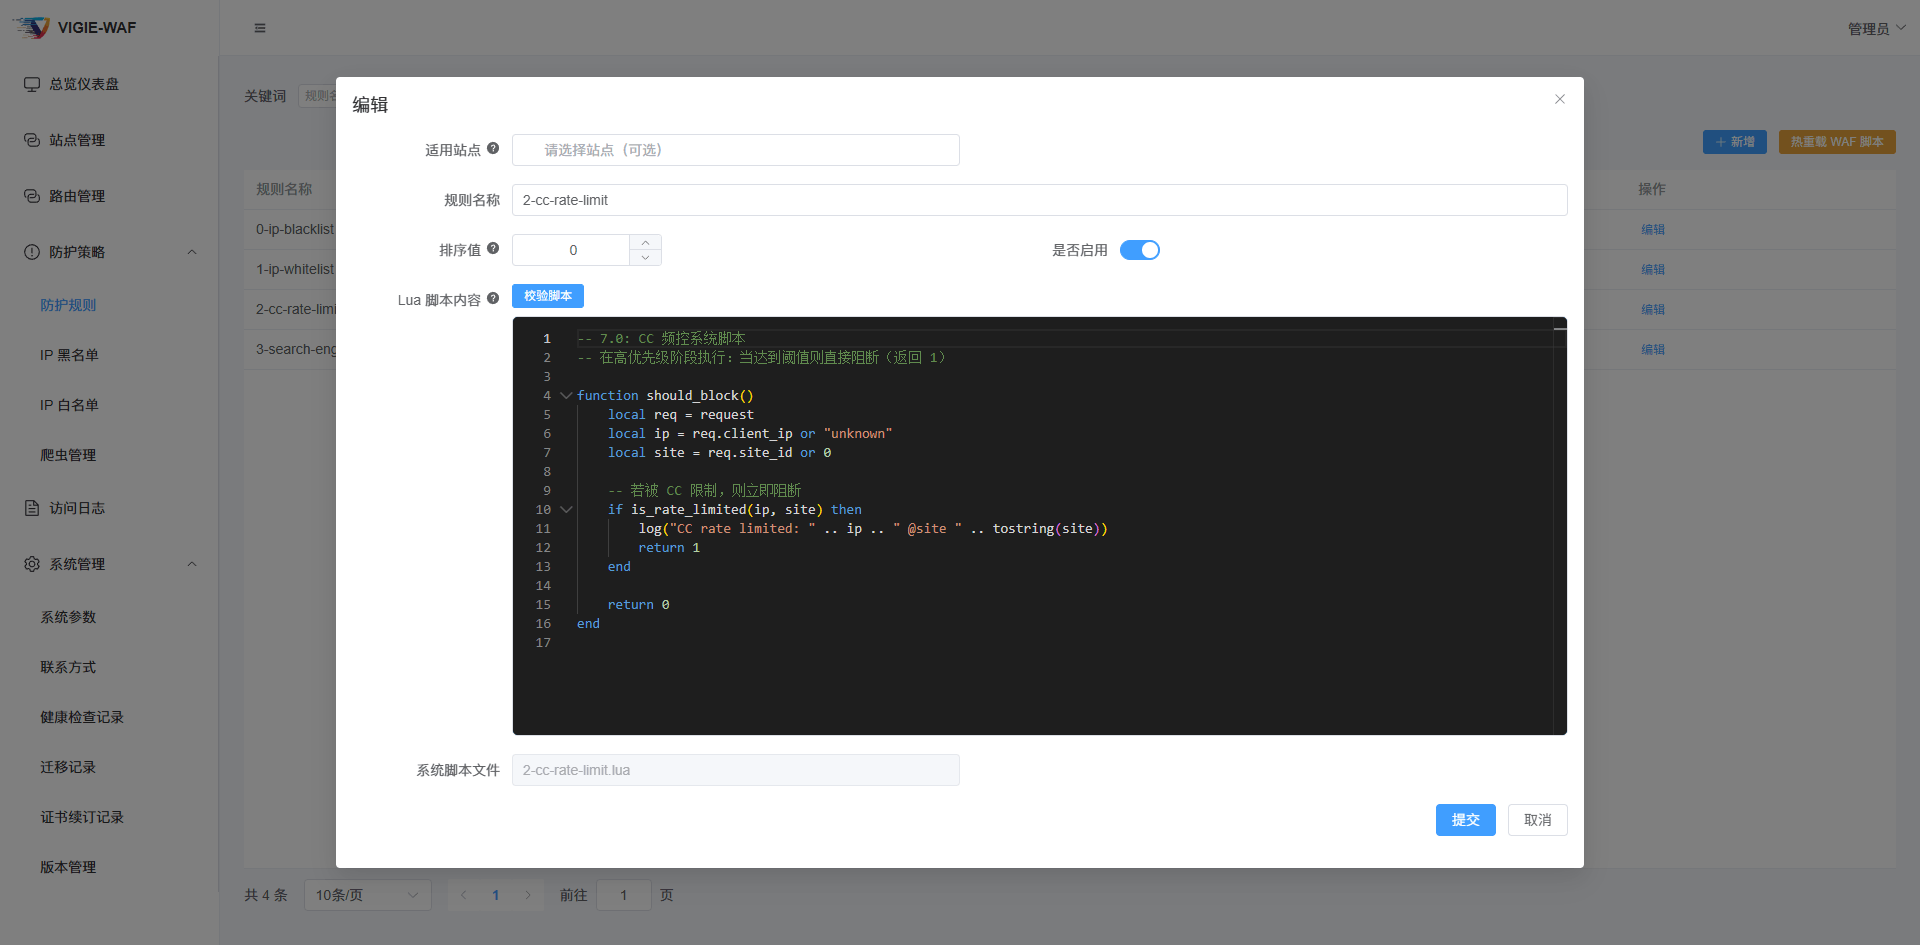Close the 编辑 dialog with the X icon
Viewport: 1920px width, 945px height.
pos(1560,99)
